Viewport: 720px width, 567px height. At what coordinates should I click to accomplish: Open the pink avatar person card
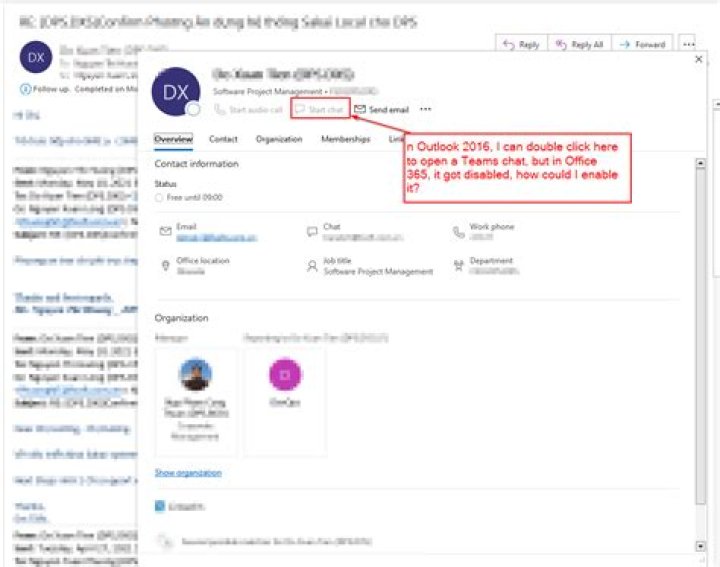[x=285, y=401]
